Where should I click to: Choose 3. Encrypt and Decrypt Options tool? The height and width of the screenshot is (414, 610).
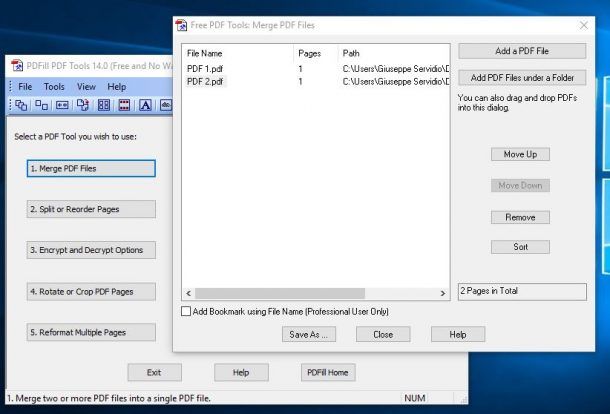coord(91,250)
